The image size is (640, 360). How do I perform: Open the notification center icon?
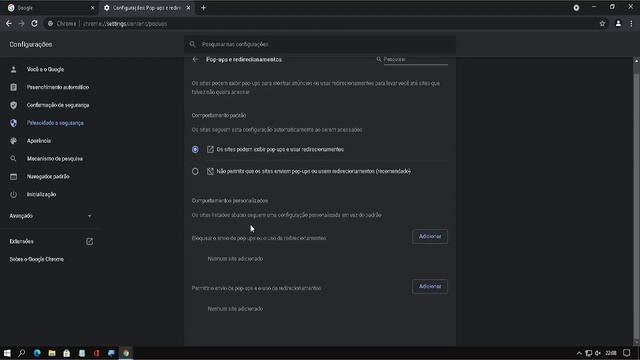[627, 353]
